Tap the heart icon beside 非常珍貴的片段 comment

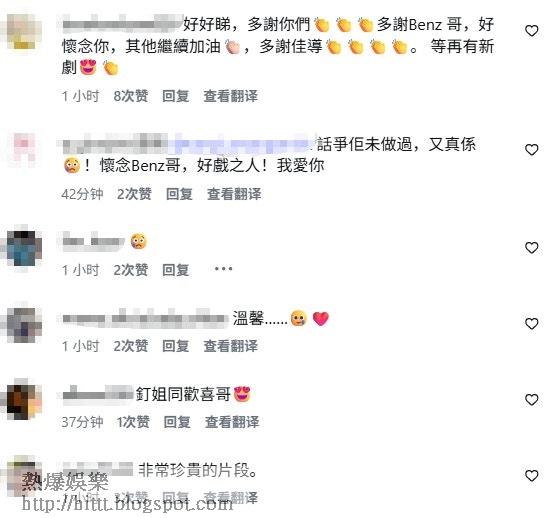tap(531, 476)
